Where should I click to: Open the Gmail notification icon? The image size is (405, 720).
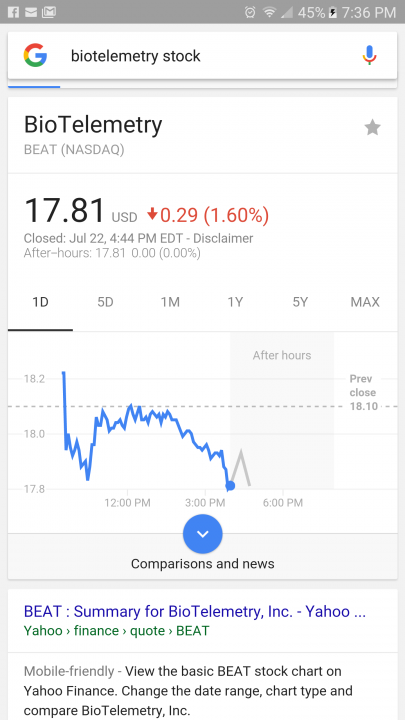point(49,12)
